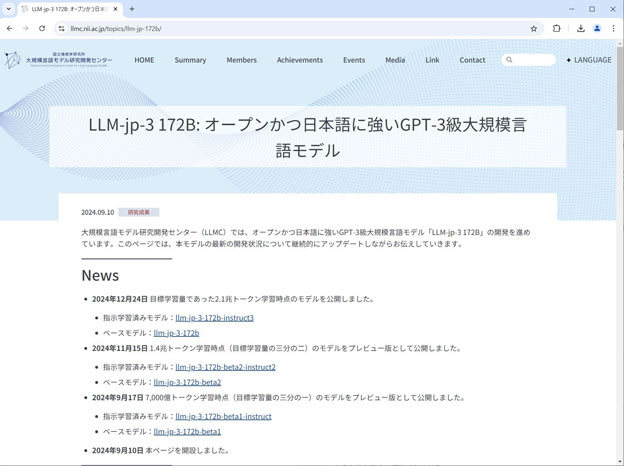View site information icon in address bar
Screen dimensions: 624x466
61,29
